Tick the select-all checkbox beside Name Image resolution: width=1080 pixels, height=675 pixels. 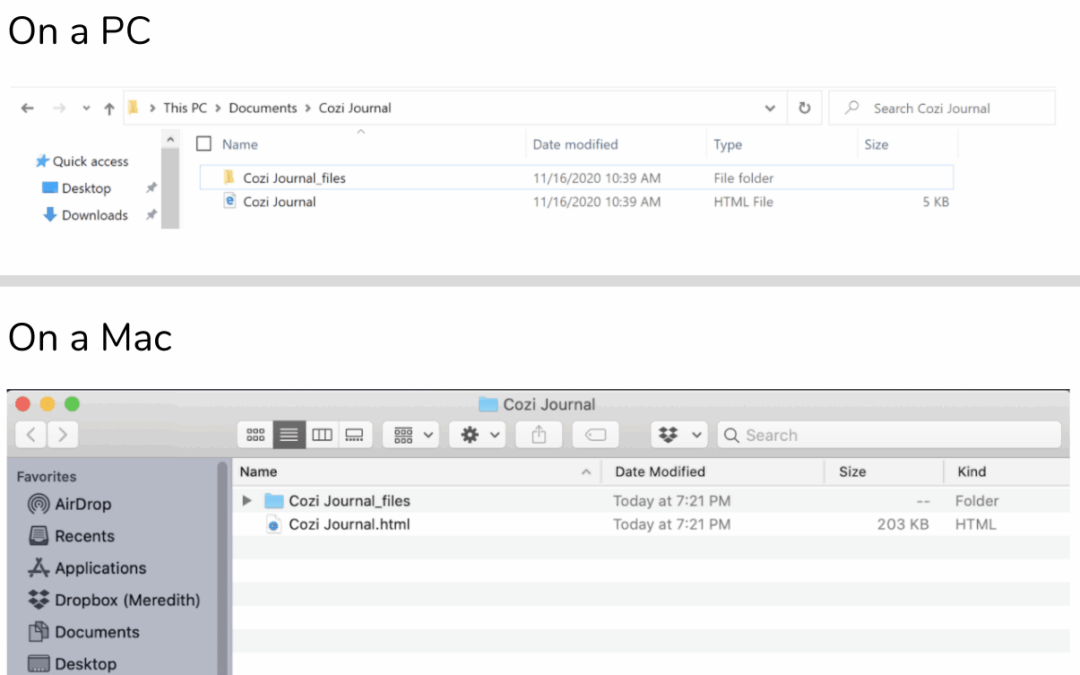(x=204, y=143)
